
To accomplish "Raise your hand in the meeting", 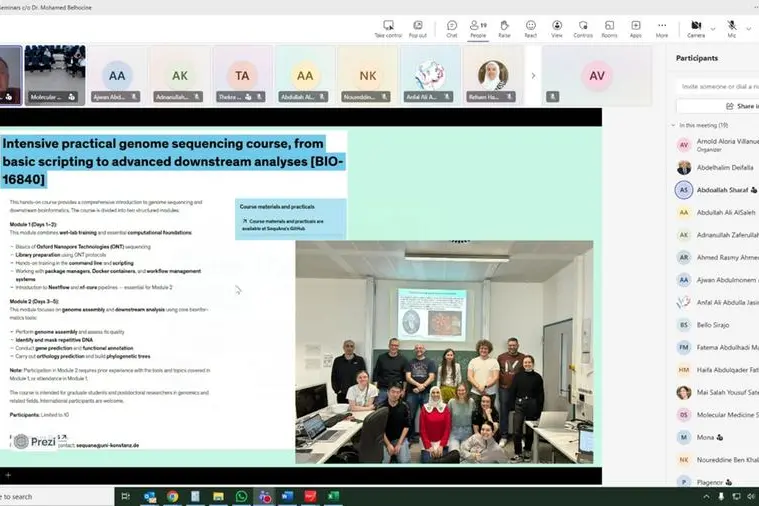I will (x=504, y=28).
